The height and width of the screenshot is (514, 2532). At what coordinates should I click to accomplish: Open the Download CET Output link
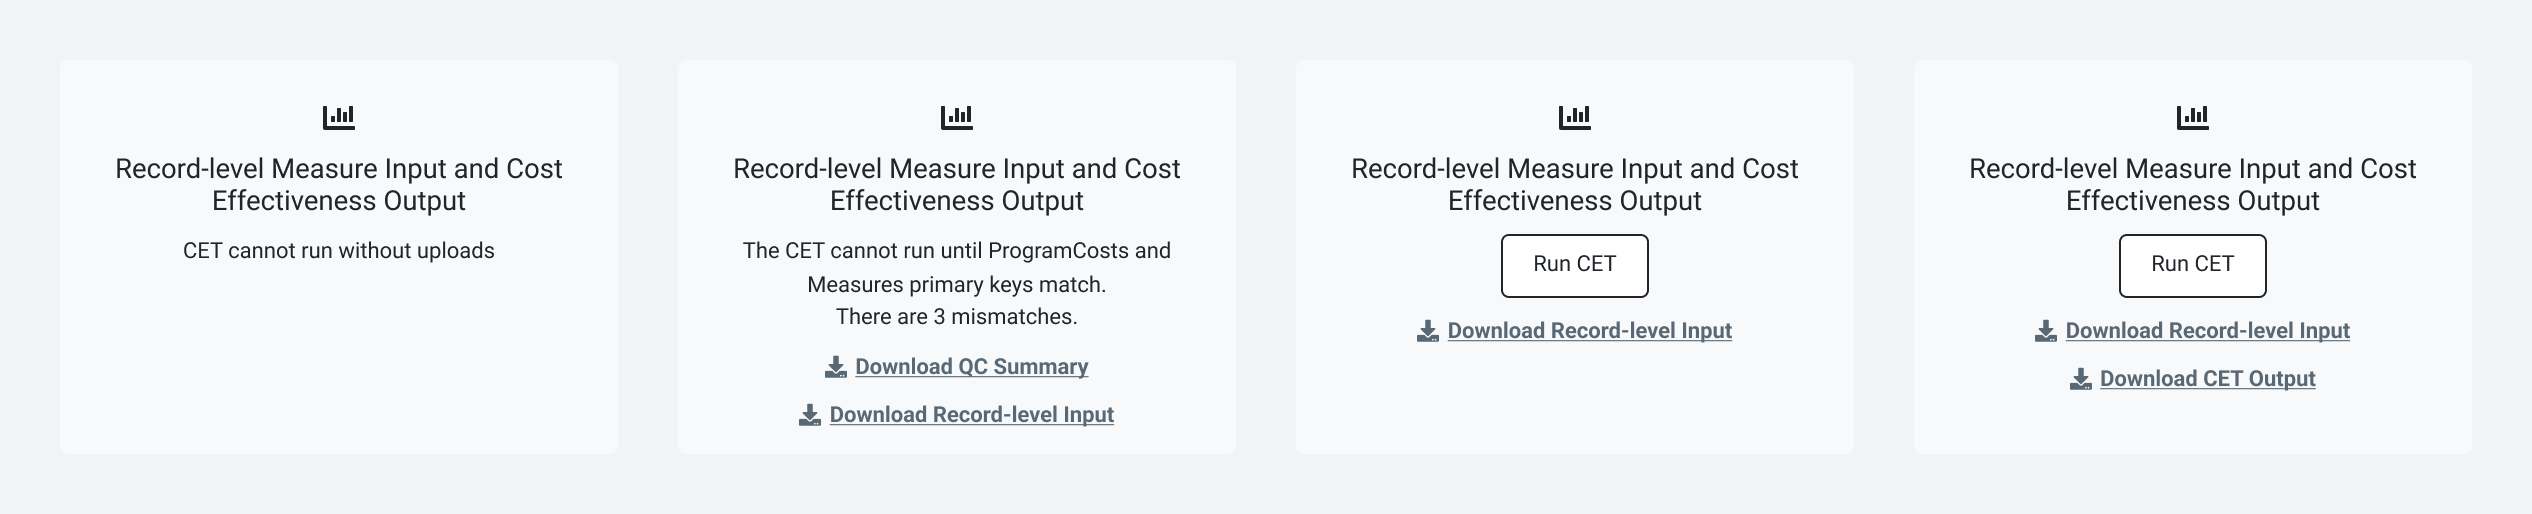2208,379
